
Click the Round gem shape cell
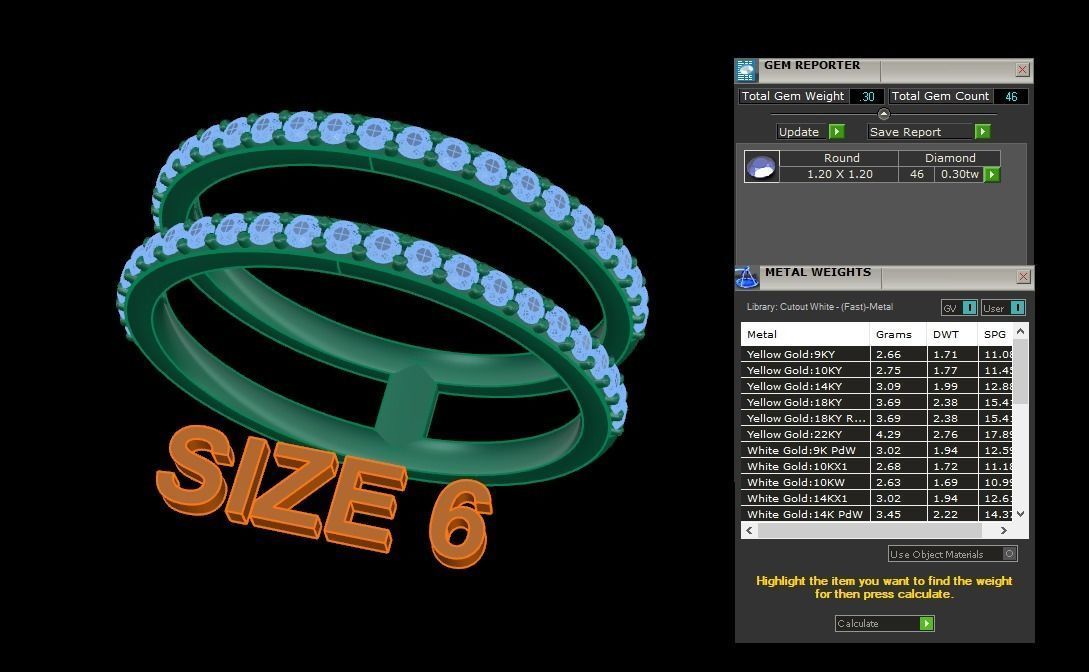click(840, 158)
